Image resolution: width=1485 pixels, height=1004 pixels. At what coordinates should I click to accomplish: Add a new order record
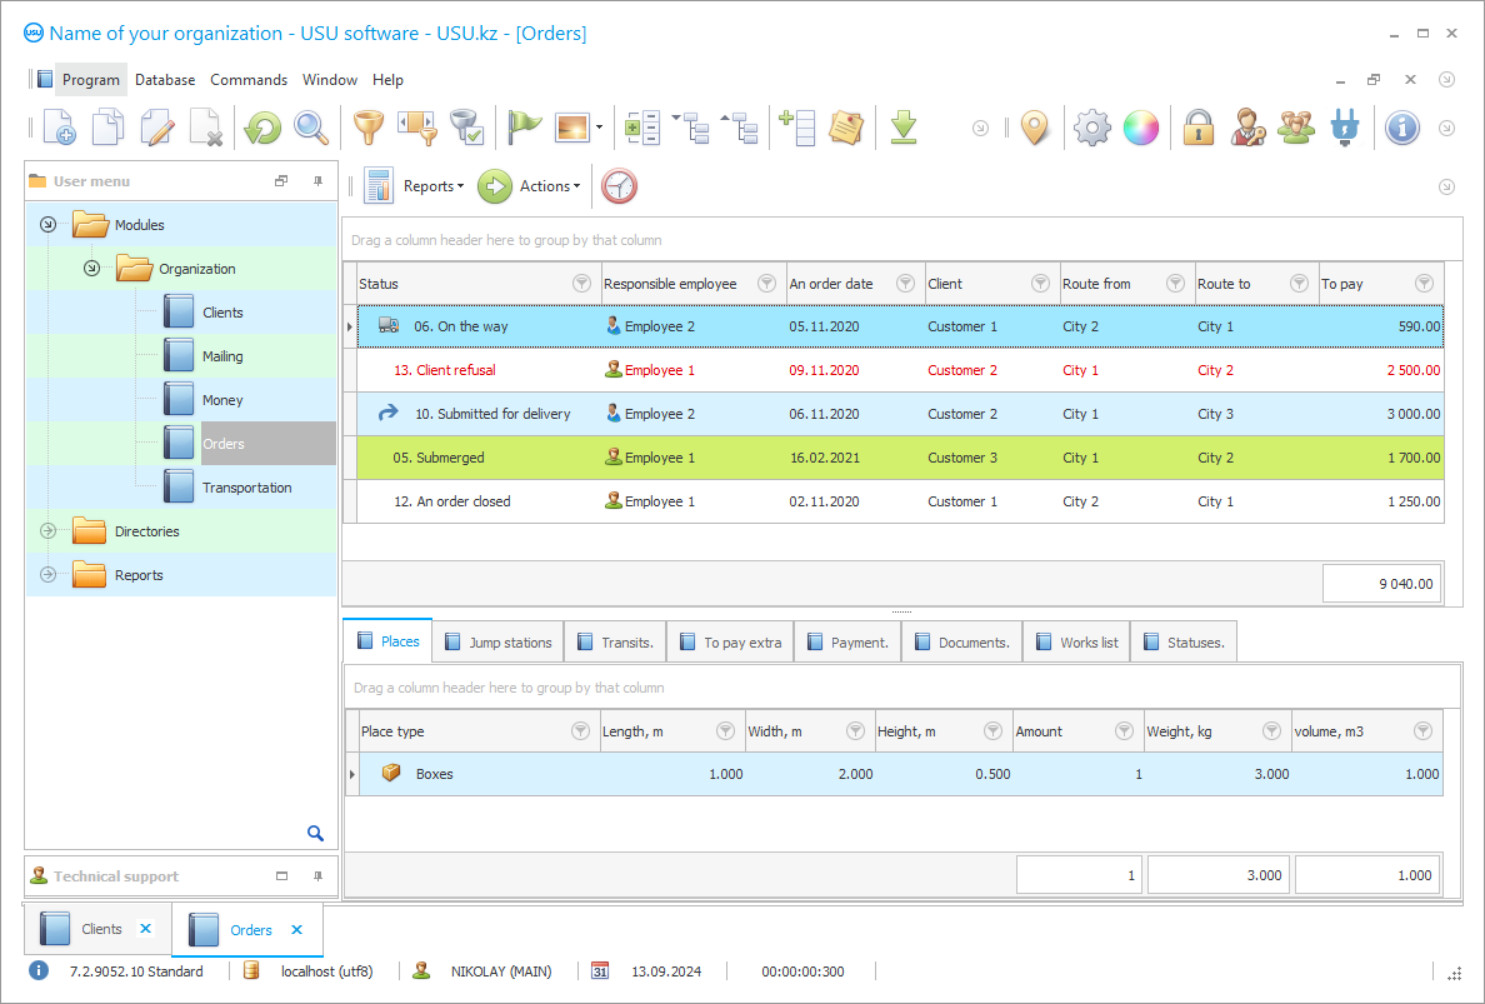[x=58, y=127]
